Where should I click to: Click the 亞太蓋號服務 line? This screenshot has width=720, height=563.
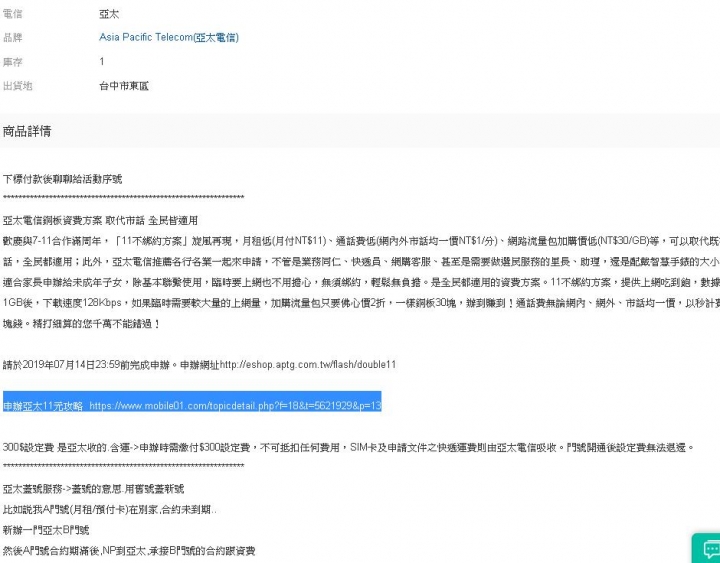tap(93, 489)
